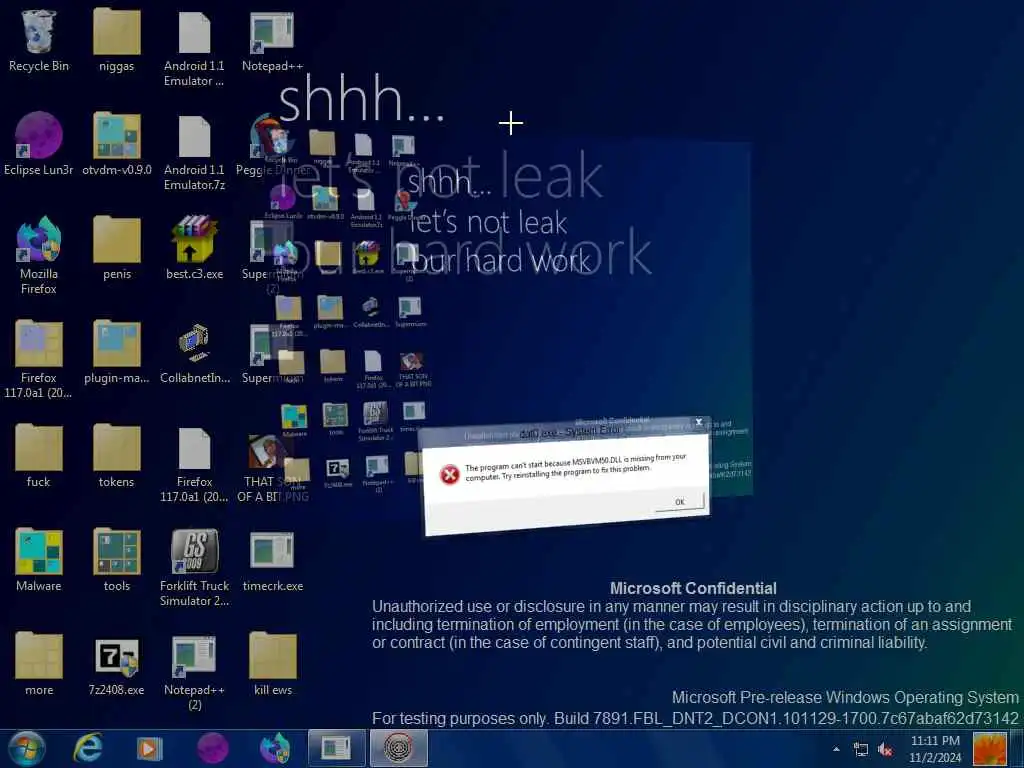The height and width of the screenshot is (768, 1024).
Task: Select the Notepad++ (2) shortcut icon
Action: (194, 671)
